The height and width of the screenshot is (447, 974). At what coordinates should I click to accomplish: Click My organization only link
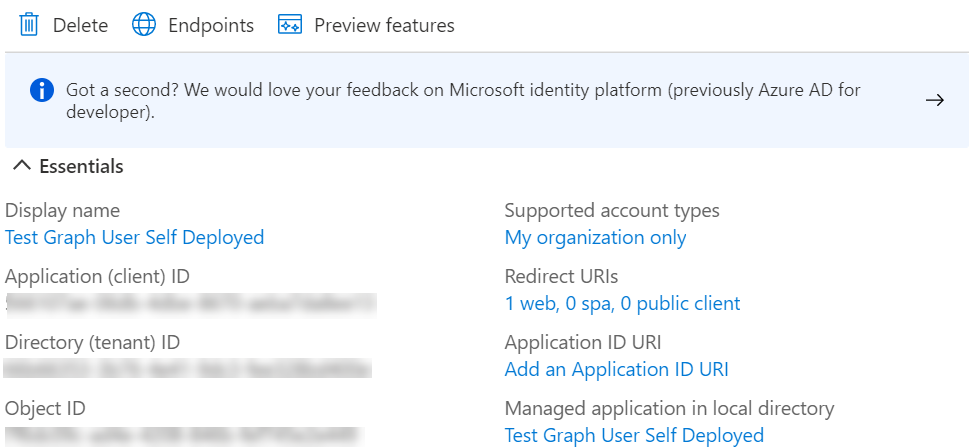pos(596,237)
